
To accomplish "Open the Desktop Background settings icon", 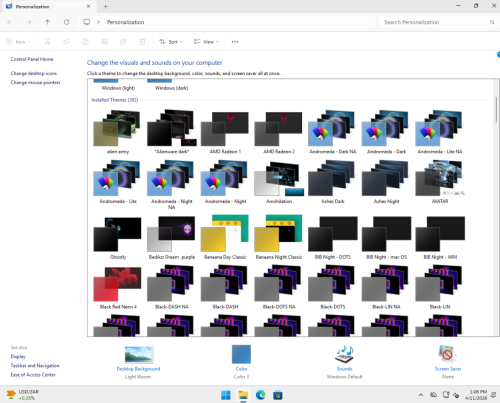I will coord(138,354).
